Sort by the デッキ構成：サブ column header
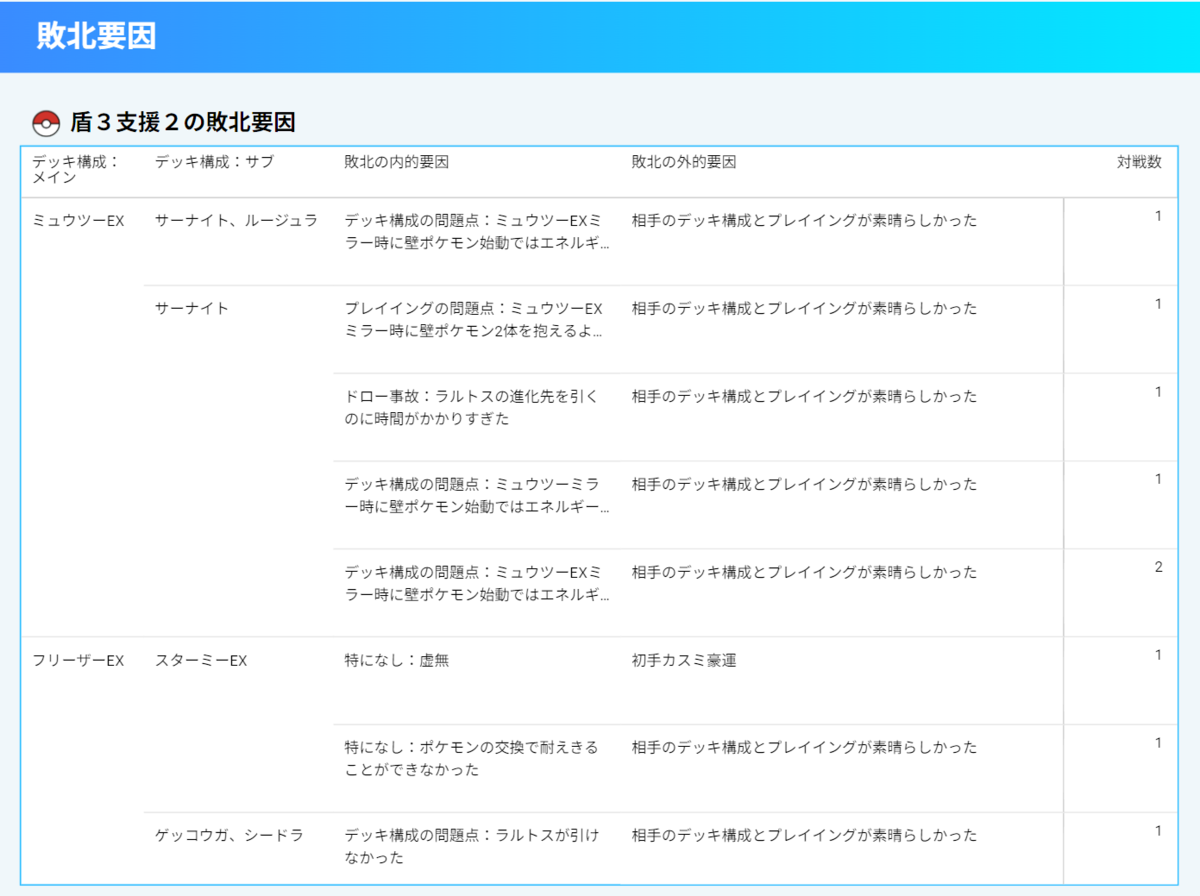Image resolution: width=1200 pixels, height=896 pixels. [214, 162]
